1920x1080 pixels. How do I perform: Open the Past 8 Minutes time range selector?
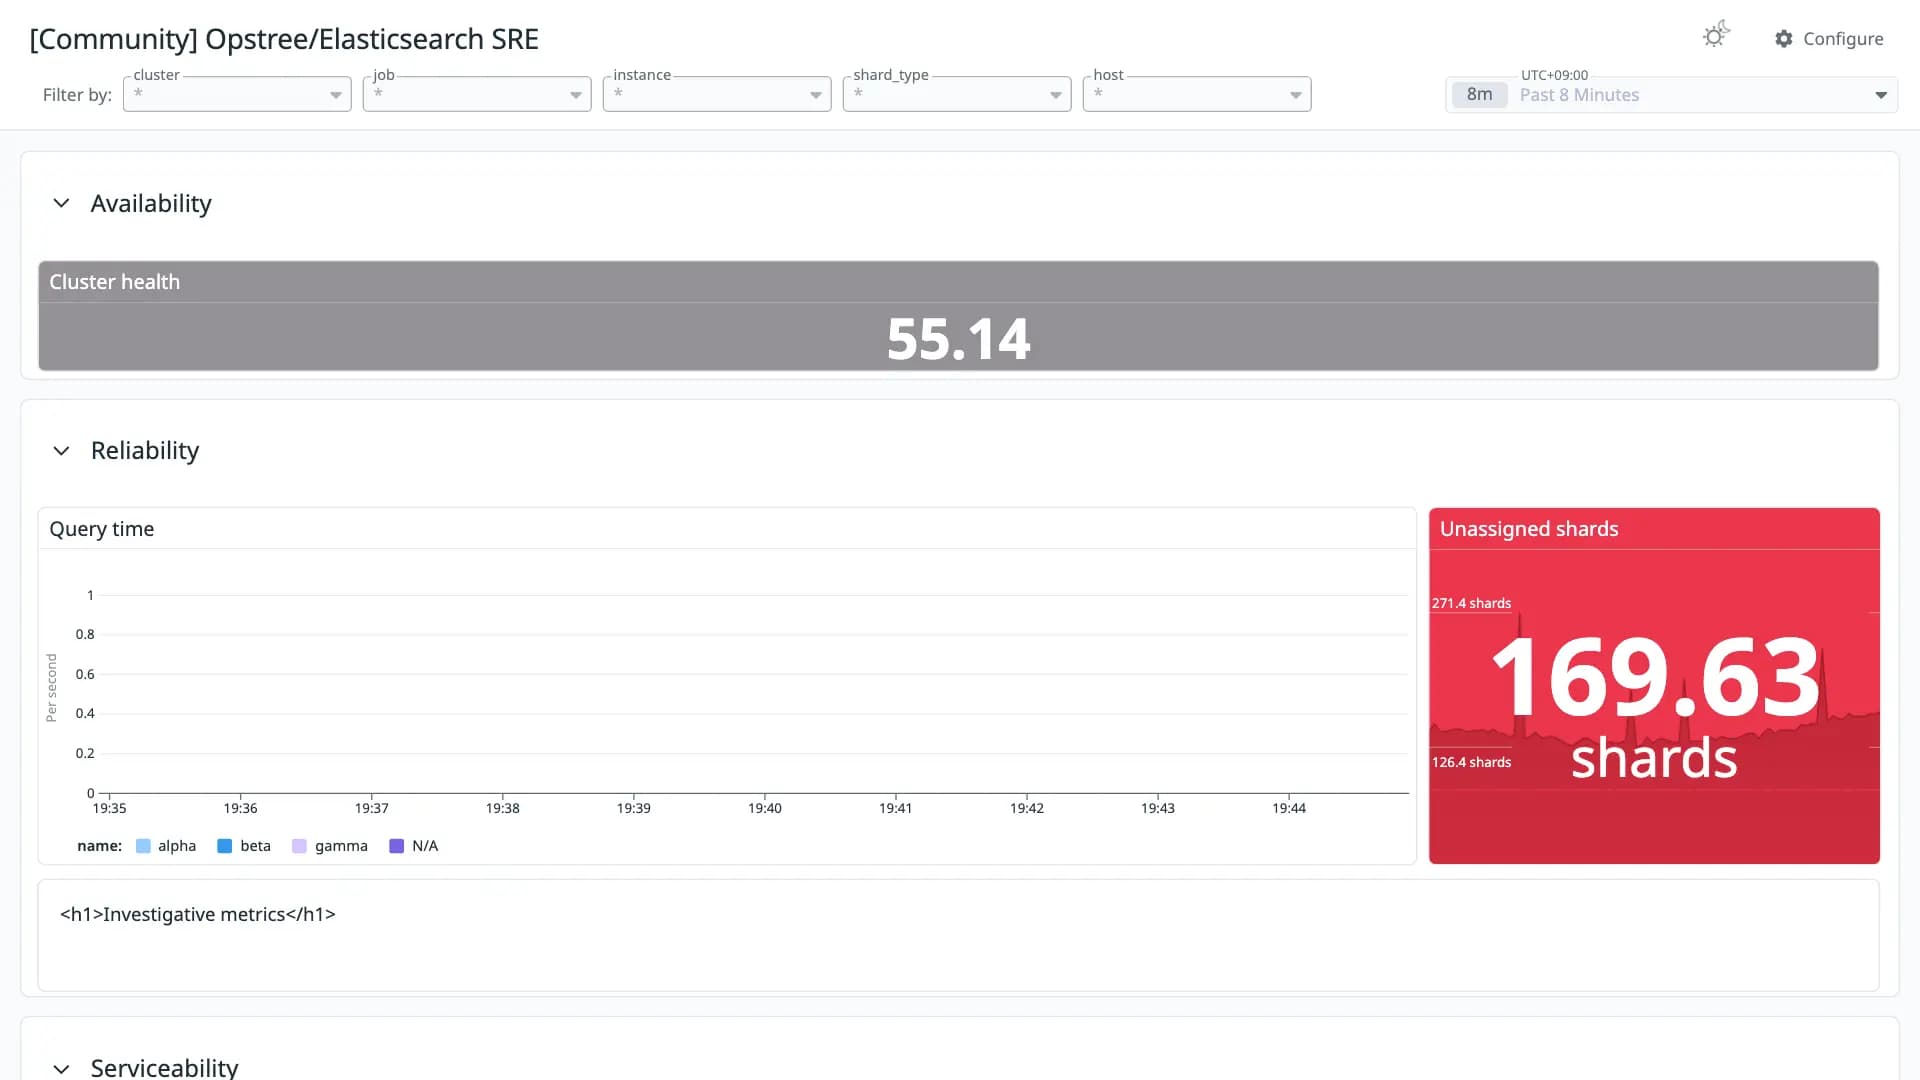(x=1671, y=95)
